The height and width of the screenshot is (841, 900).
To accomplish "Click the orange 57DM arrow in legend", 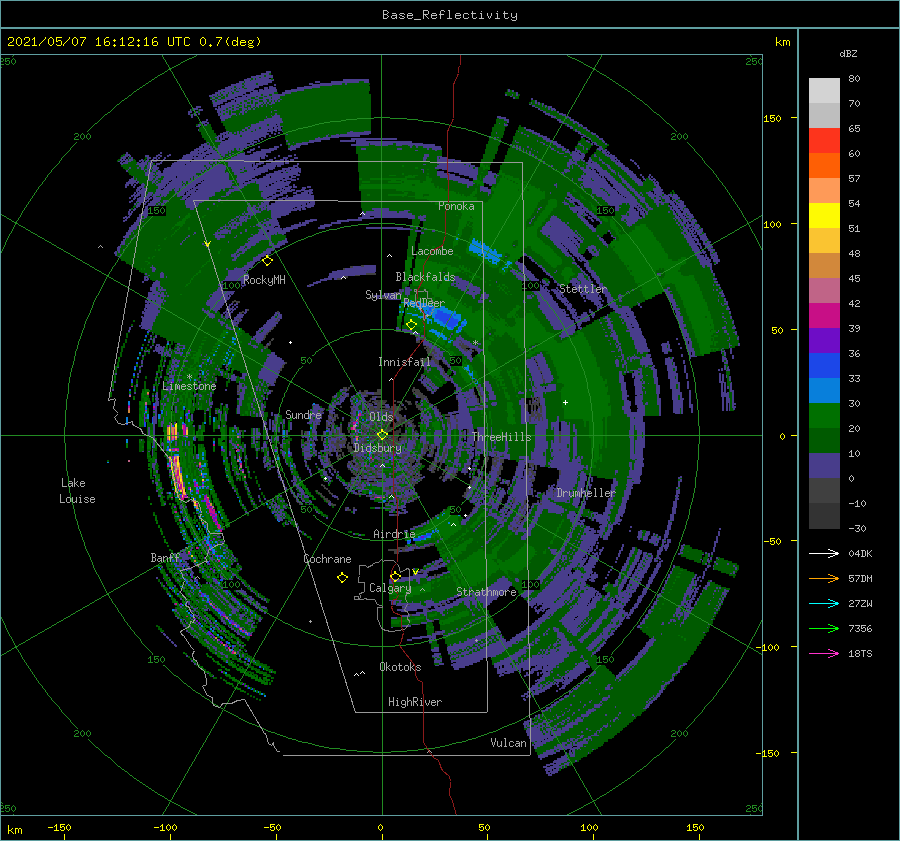I will coord(824,579).
